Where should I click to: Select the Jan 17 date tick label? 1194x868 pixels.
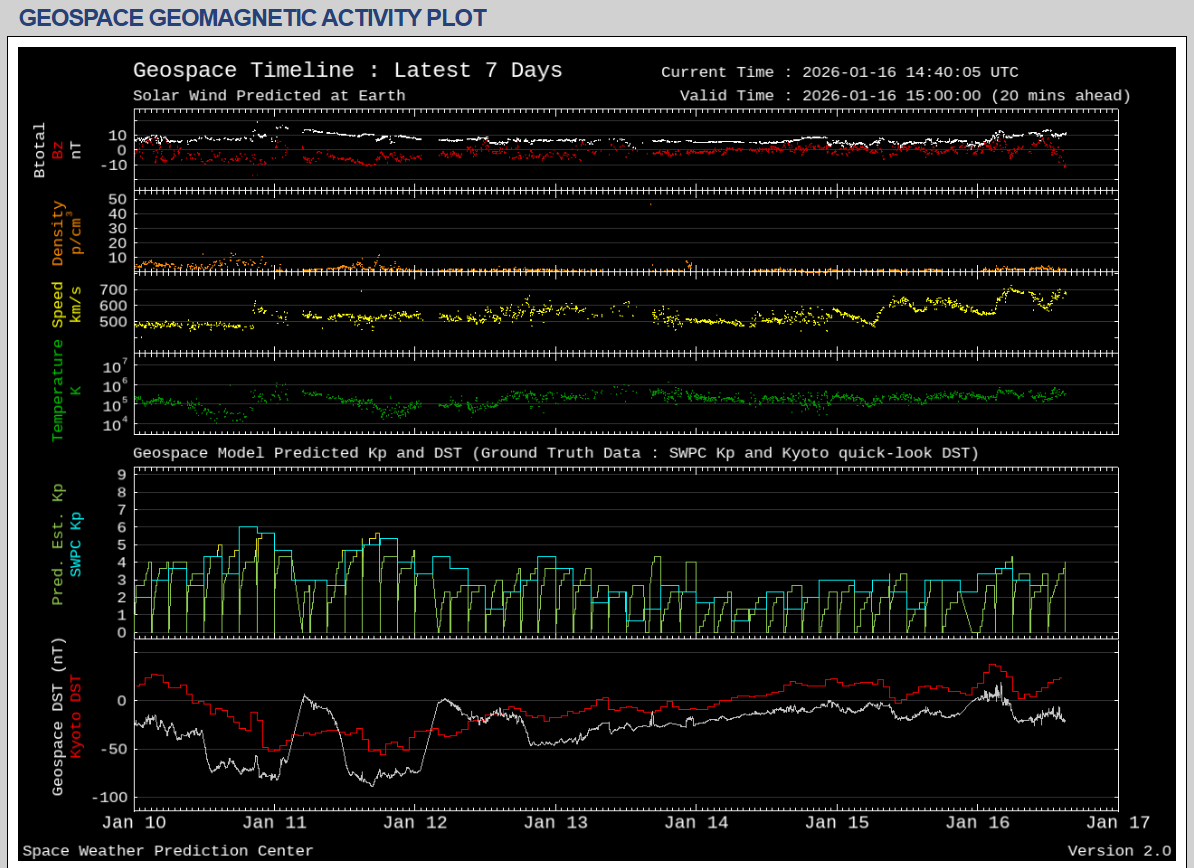[x=1117, y=823]
